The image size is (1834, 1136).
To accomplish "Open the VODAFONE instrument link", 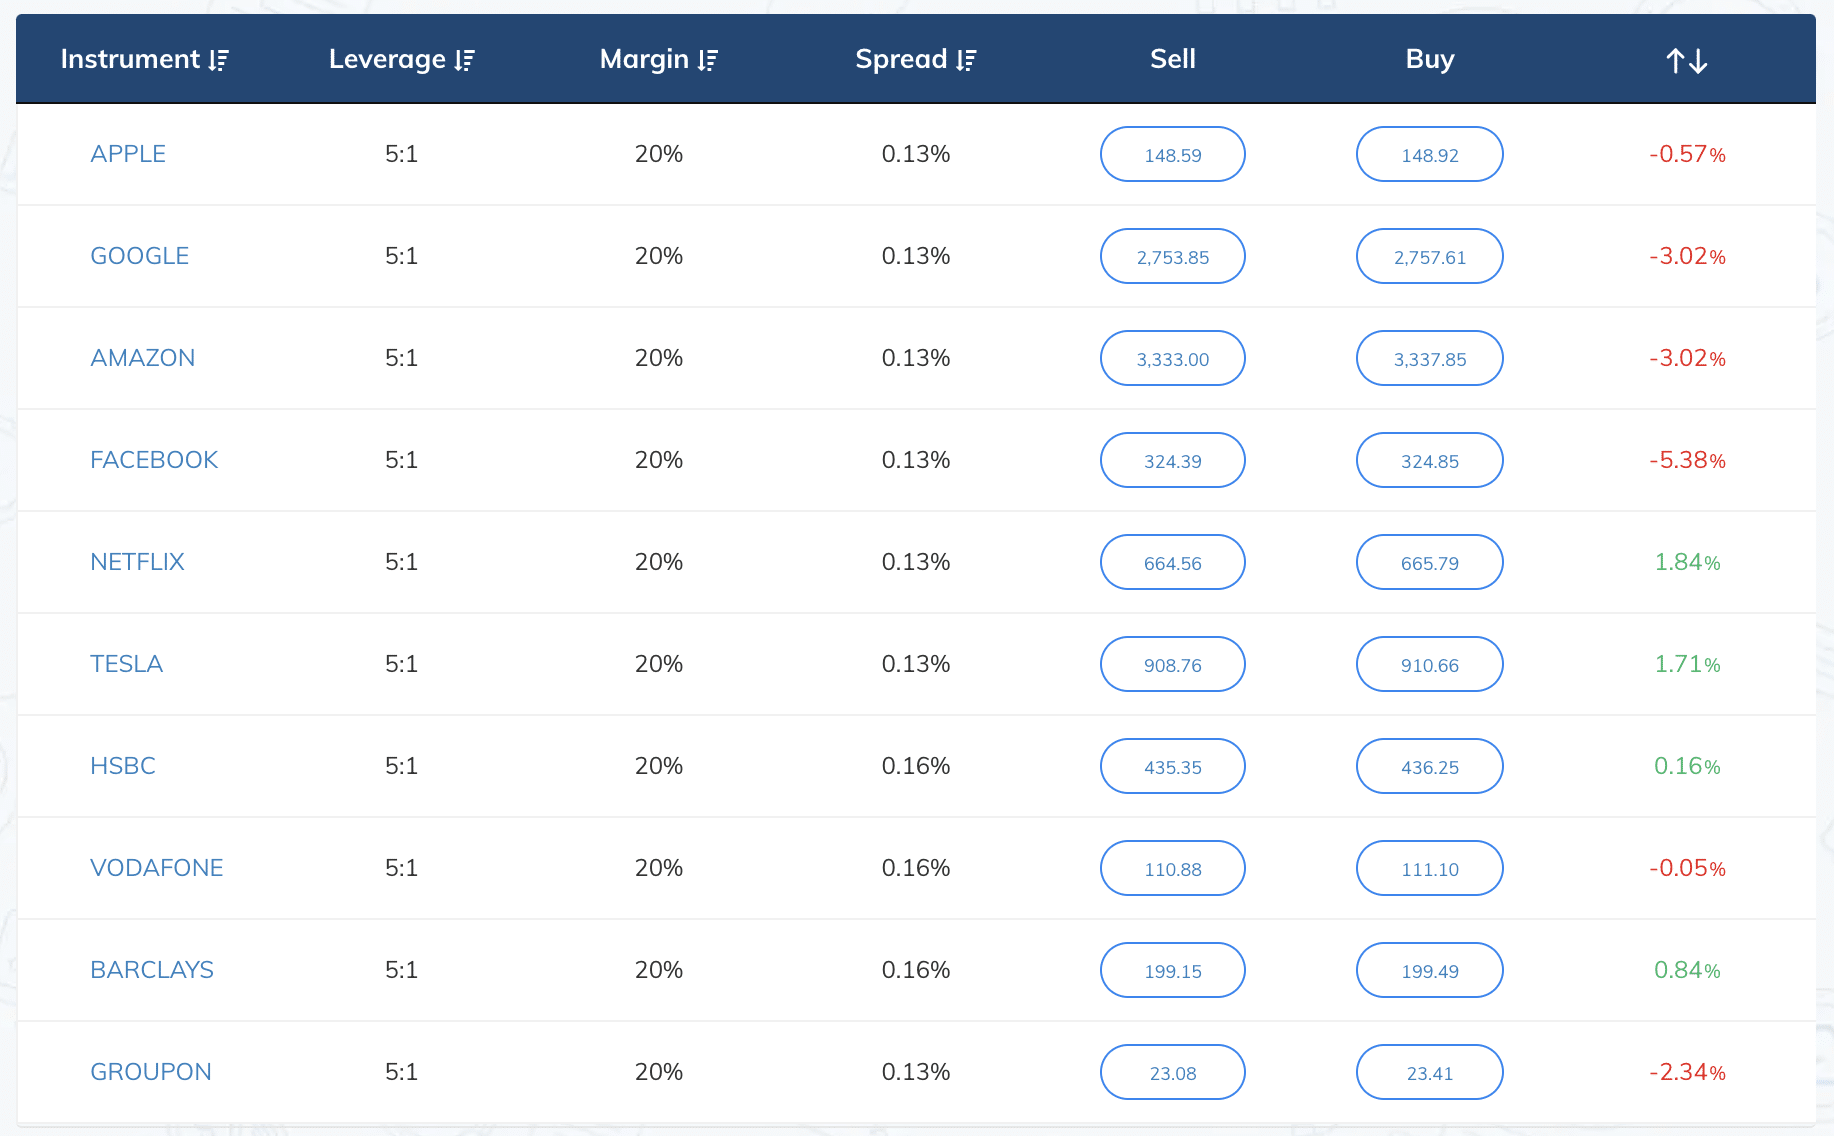I will coord(157,868).
